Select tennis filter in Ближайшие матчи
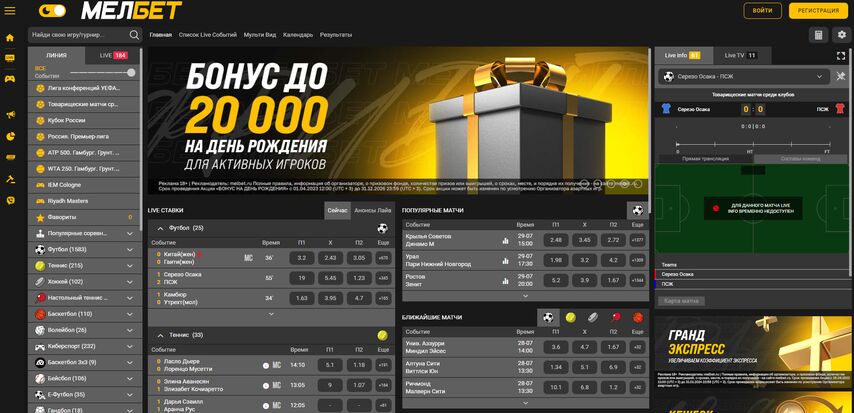 coord(570,318)
